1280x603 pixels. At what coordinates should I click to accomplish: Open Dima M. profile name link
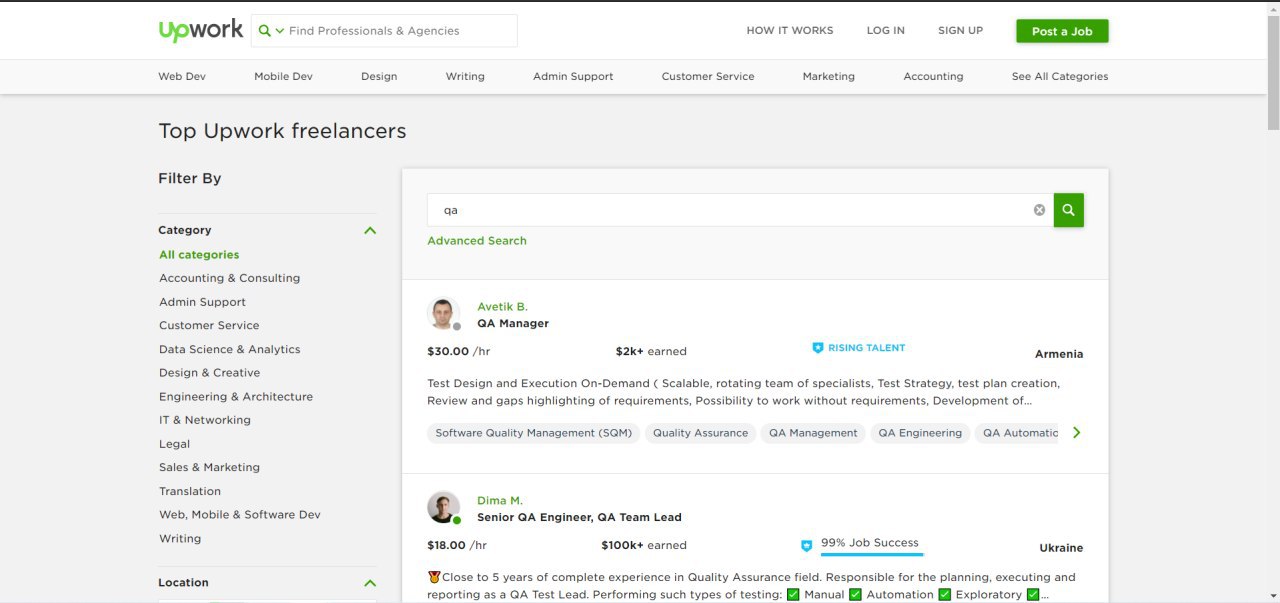[500, 501]
